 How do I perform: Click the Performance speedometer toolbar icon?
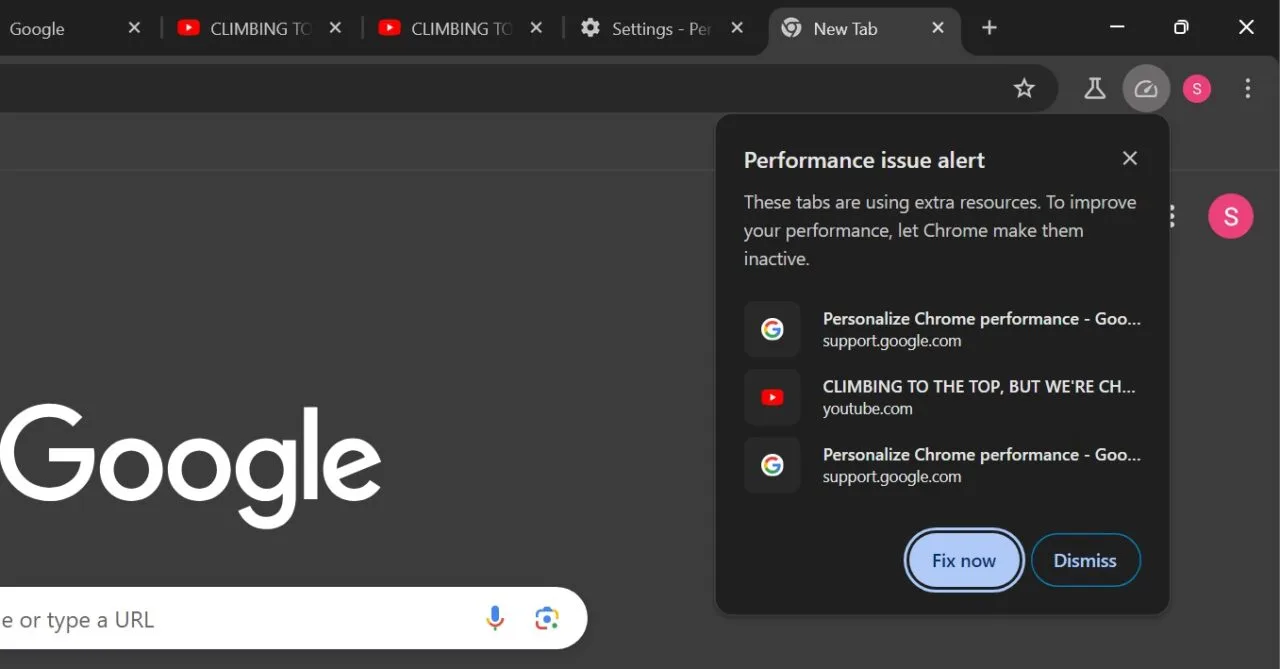point(1146,89)
